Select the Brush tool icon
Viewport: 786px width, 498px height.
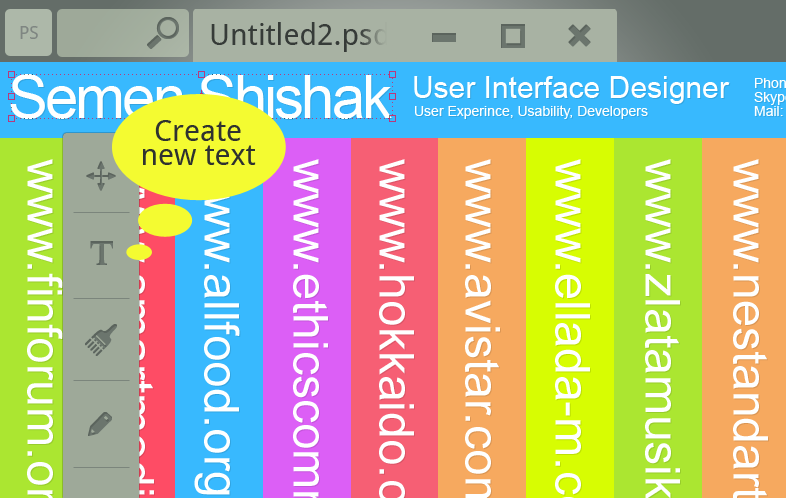101,340
